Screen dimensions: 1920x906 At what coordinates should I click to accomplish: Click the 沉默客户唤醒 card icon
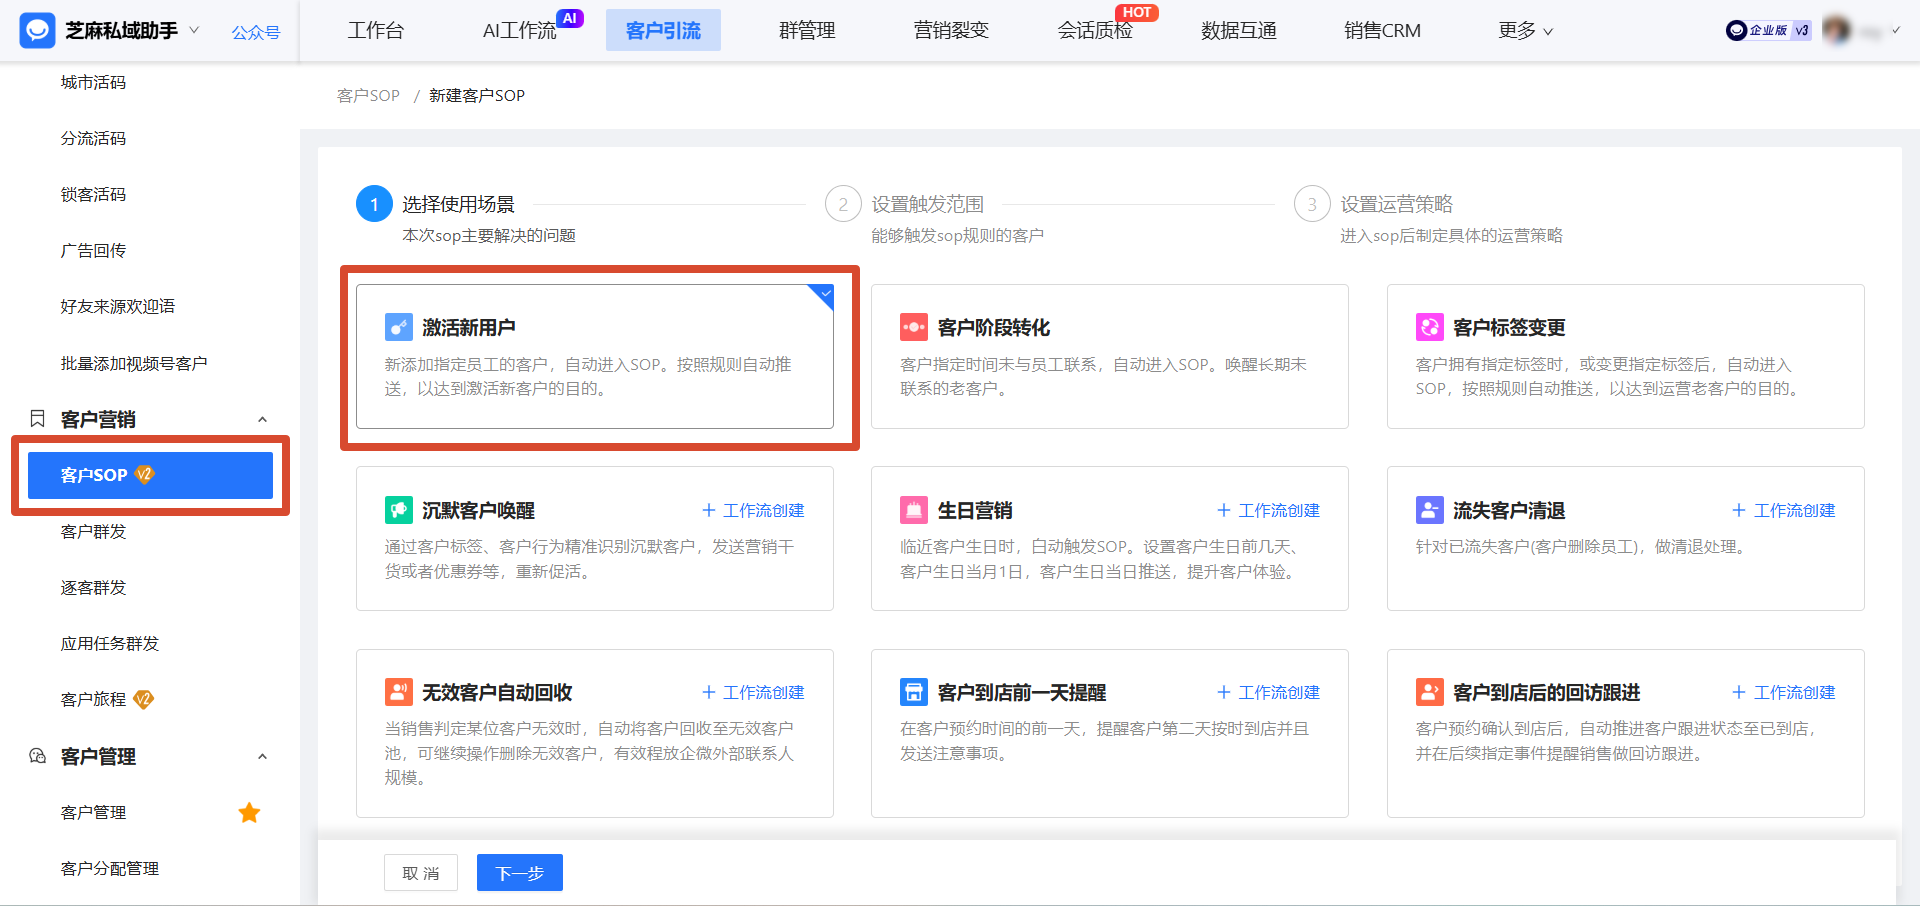tap(398, 510)
